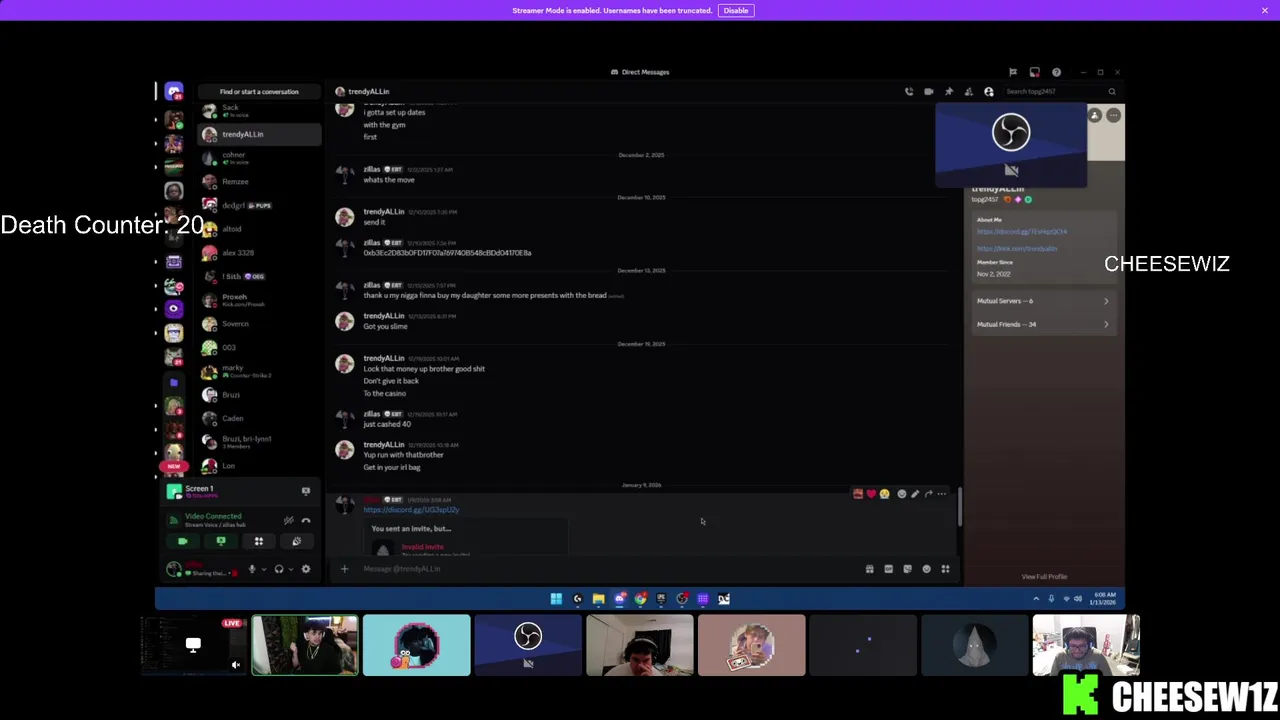
Task: Open DM with cohner
Action: tap(259, 157)
